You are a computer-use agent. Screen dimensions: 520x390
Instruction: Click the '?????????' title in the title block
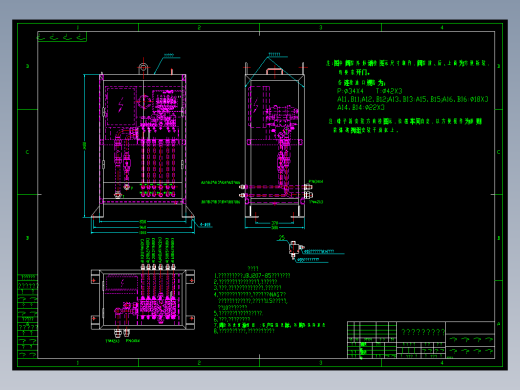(423, 332)
